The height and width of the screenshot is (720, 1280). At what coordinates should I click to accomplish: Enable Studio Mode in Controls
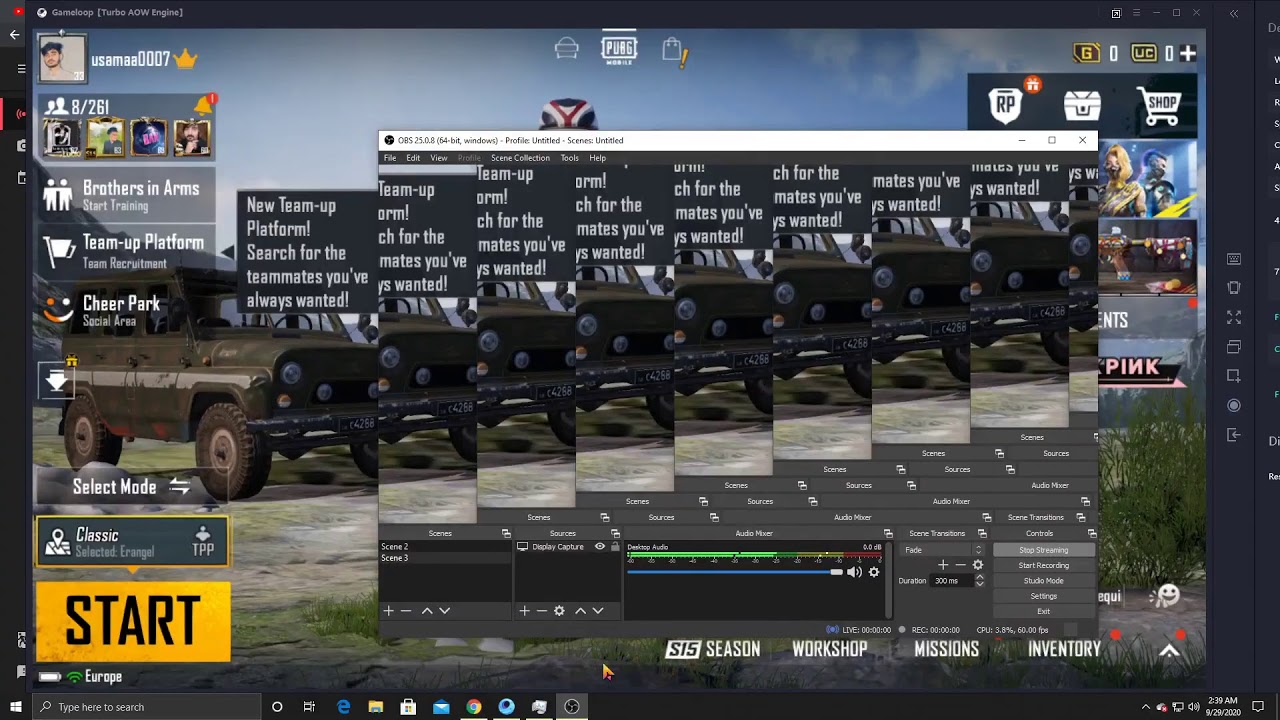(x=1043, y=581)
